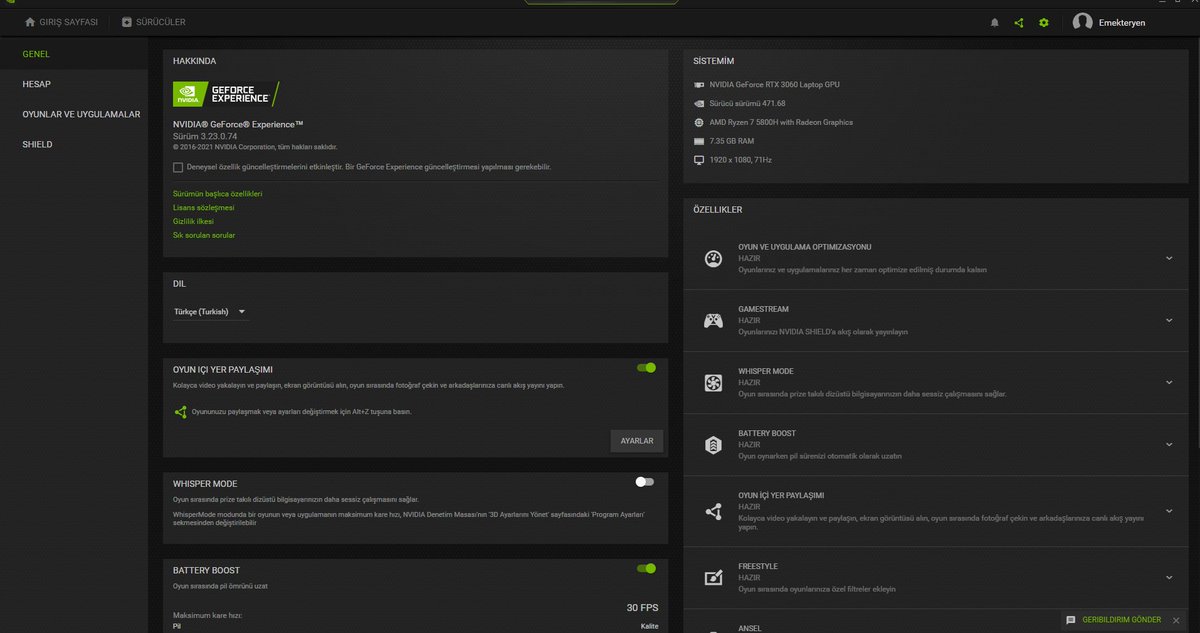Click the Özellikler heading
1200x633 pixels.
click(x=717, y=210)
